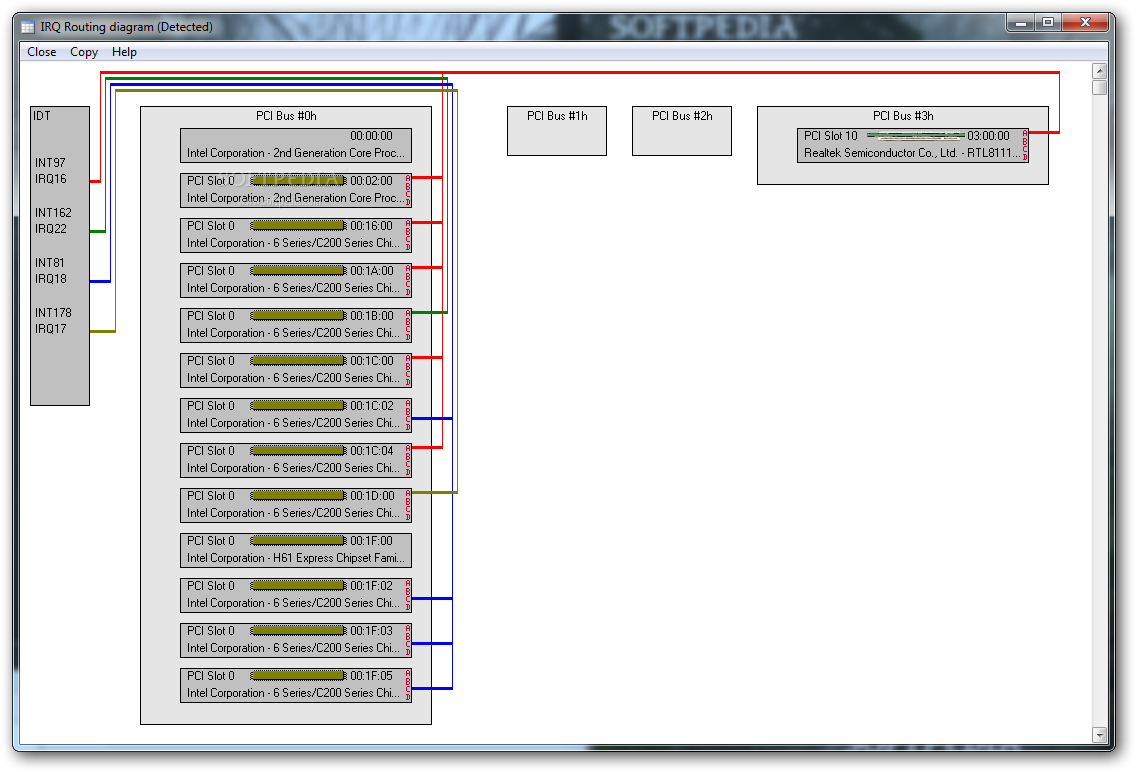Click the slot icon for device 00:1D:00

[x=298, y=495]
